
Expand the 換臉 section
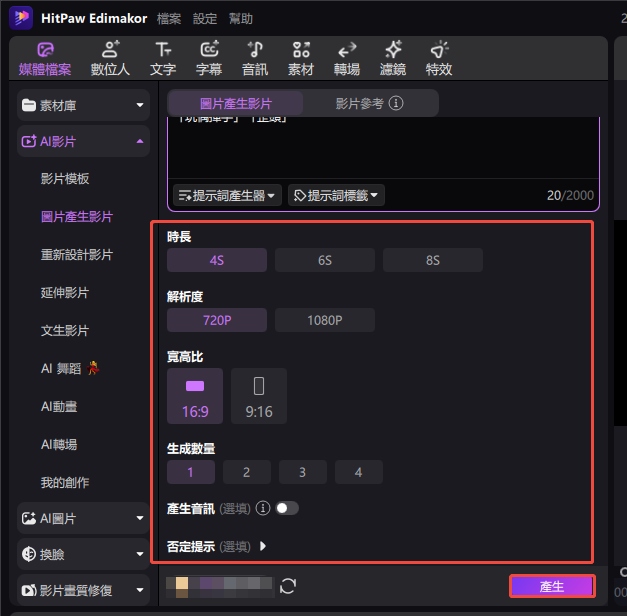(83, 554)
